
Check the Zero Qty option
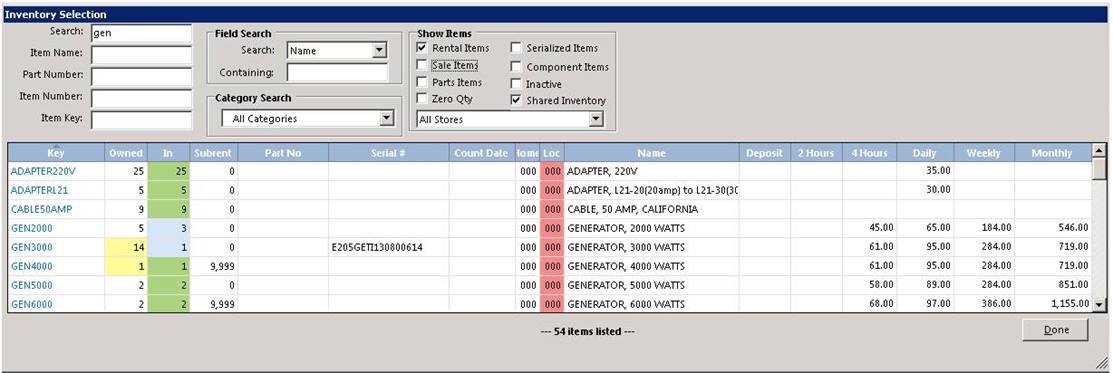[x=422, y=98]
